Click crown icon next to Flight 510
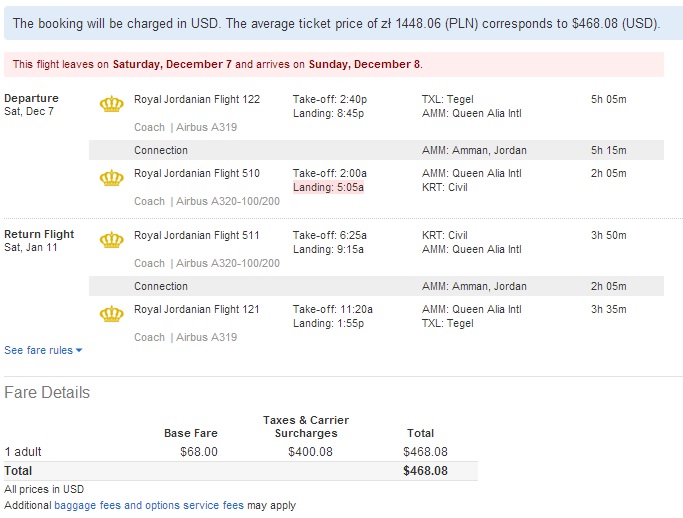This screenshot has width=683, height=518. click(112, 178)
